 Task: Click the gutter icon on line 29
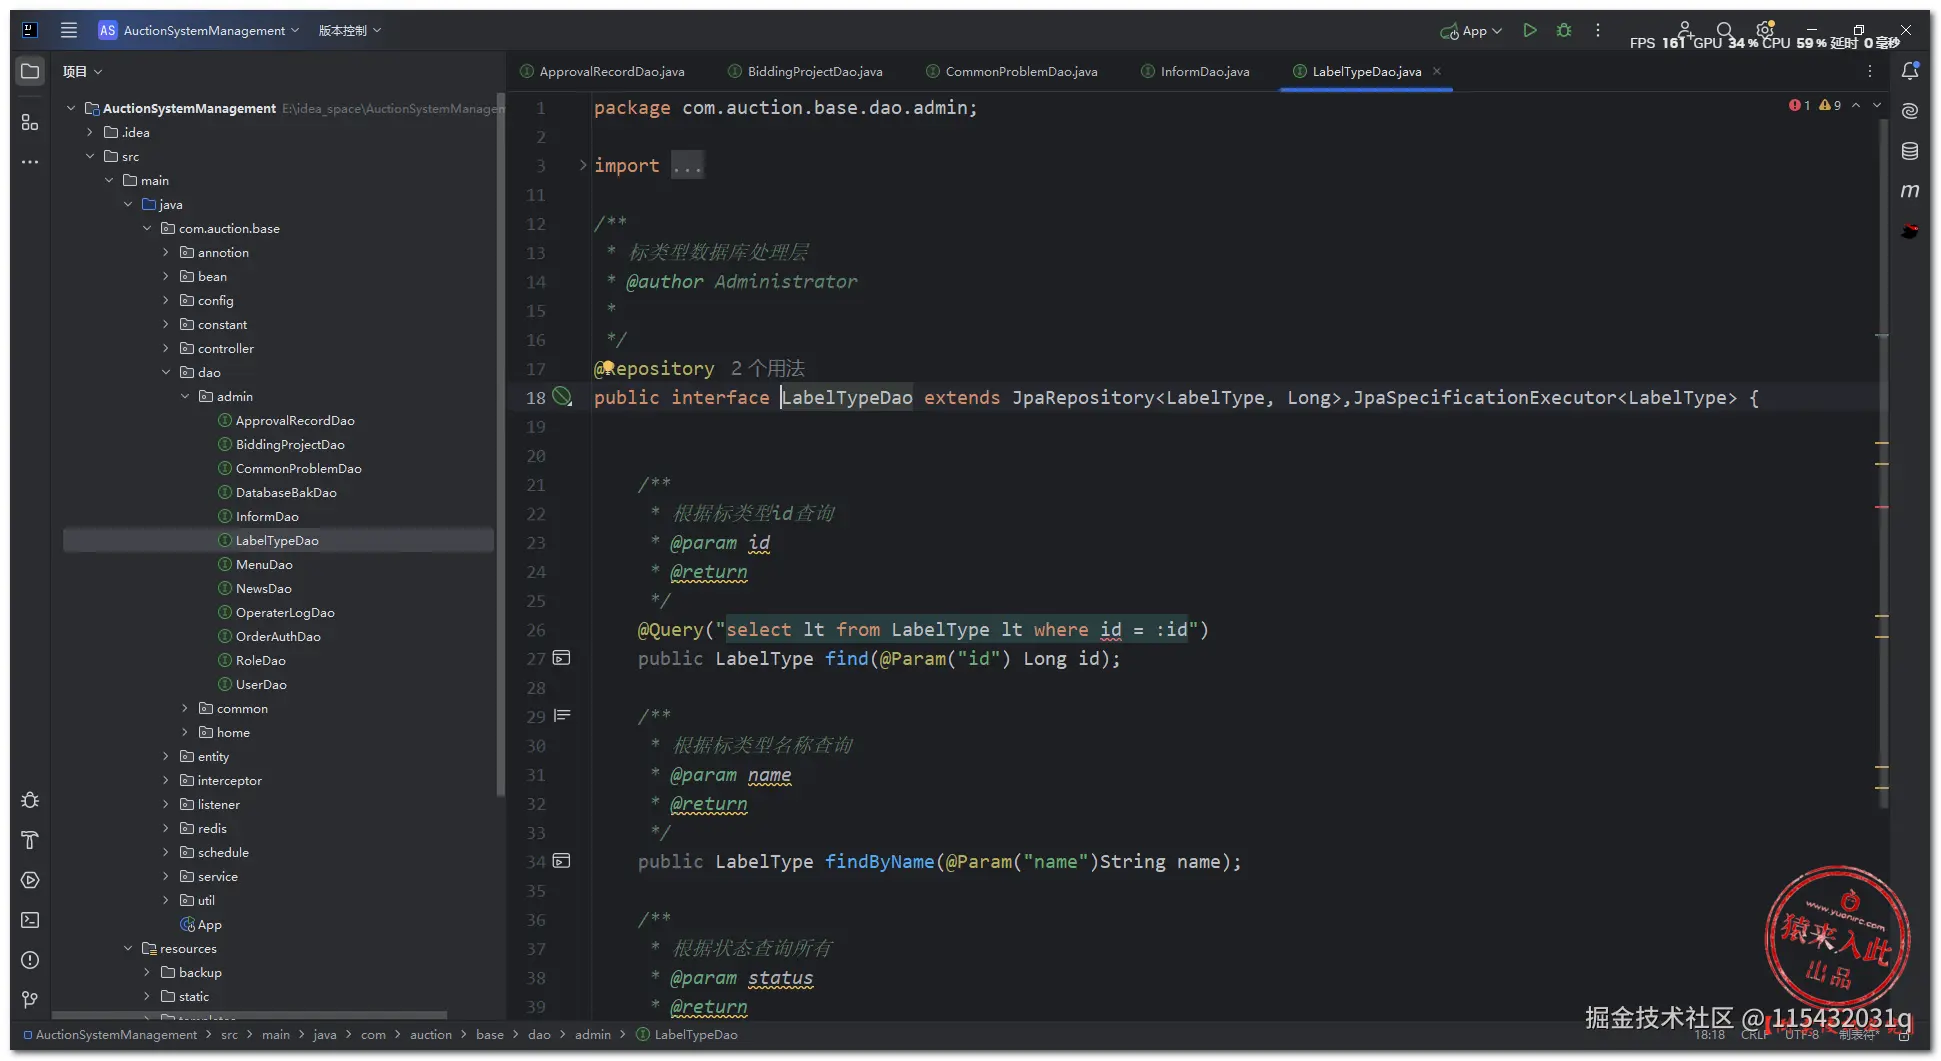click(x=562, y=716)
